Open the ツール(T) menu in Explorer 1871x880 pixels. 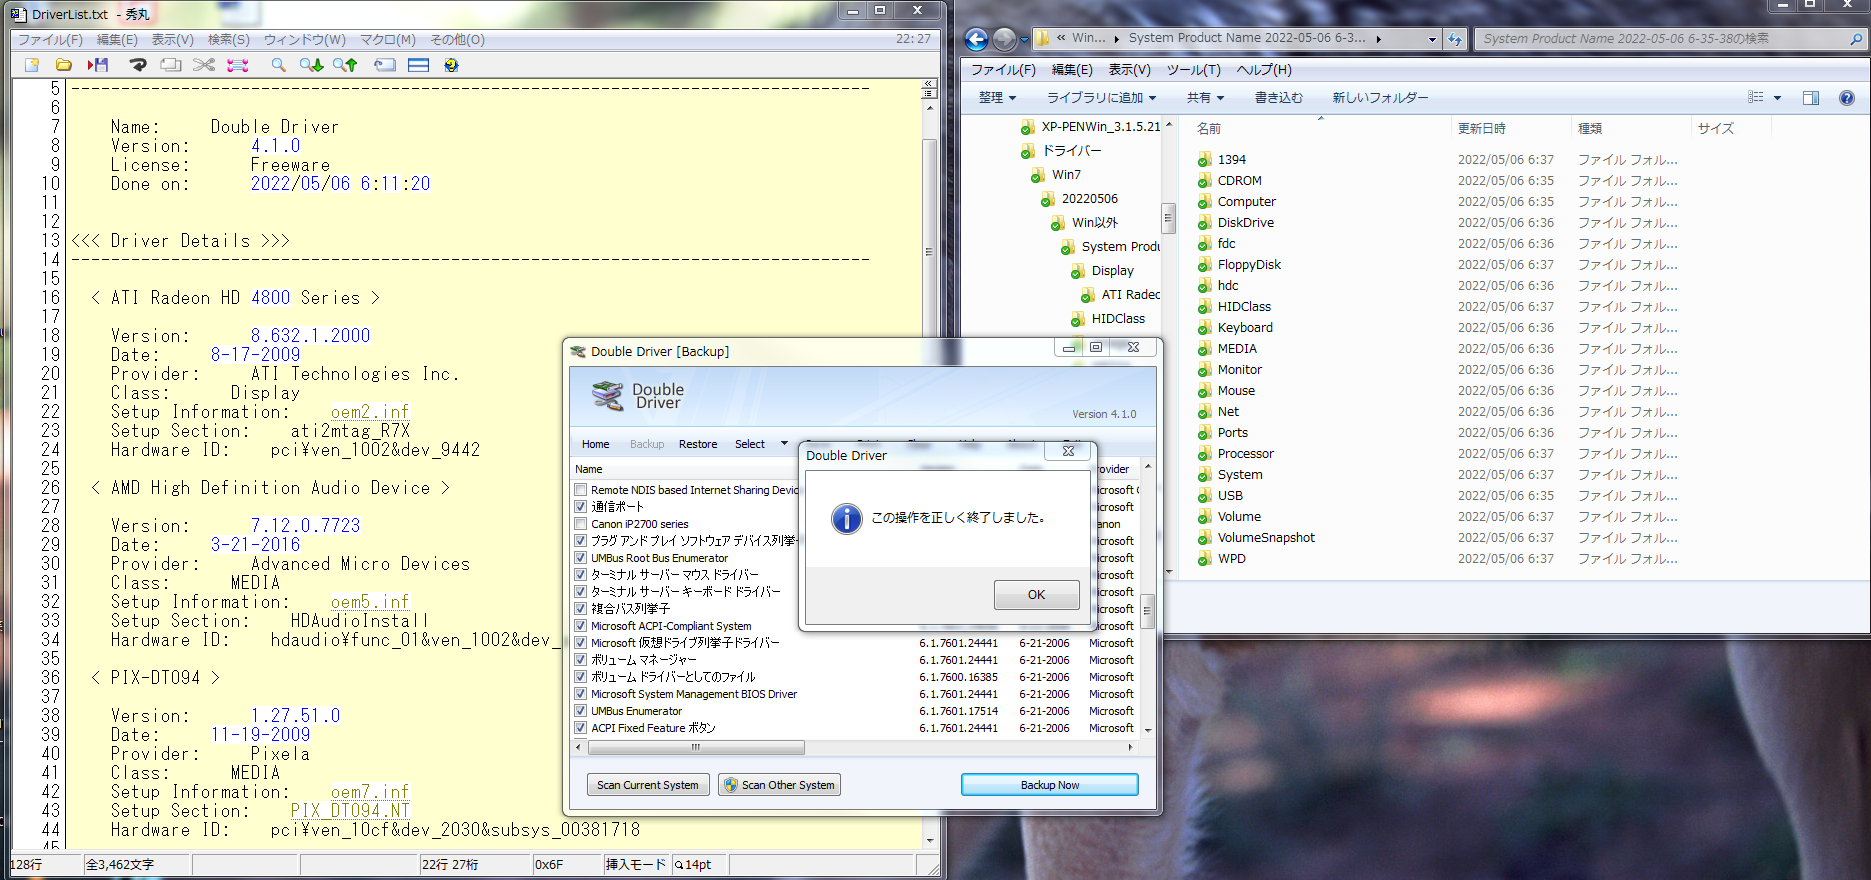(1193, 70)
